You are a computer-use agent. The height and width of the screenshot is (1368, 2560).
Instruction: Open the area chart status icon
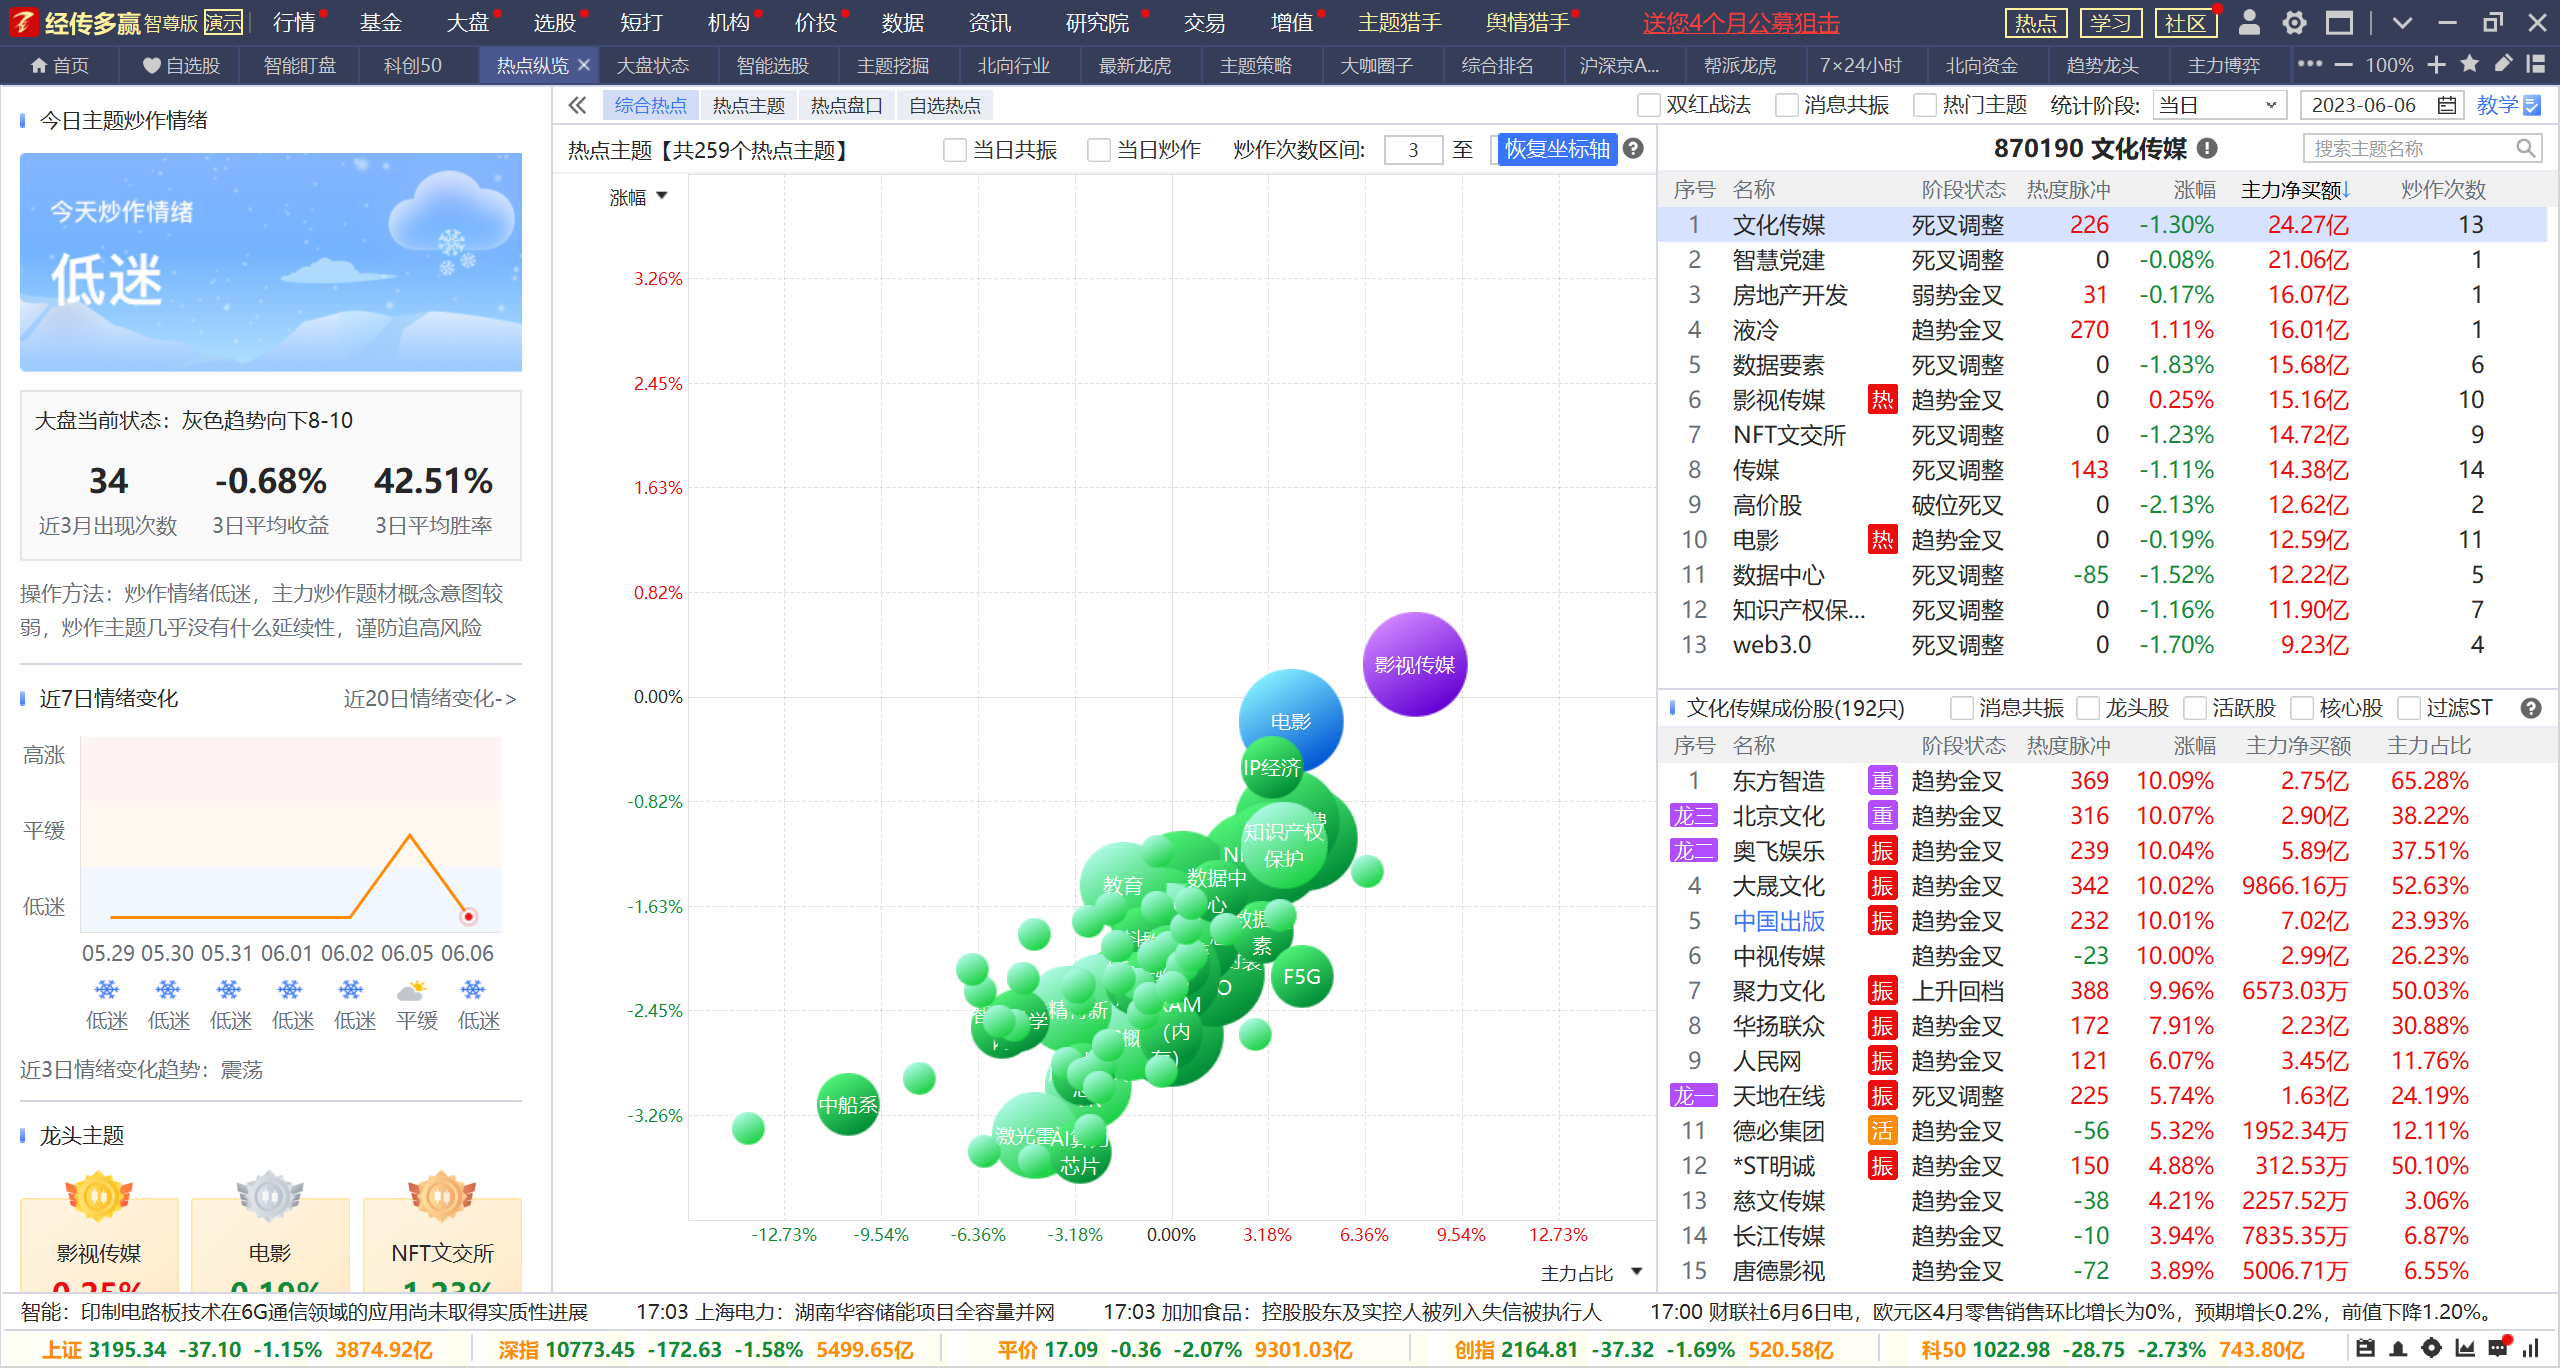click(2465, 1349)
